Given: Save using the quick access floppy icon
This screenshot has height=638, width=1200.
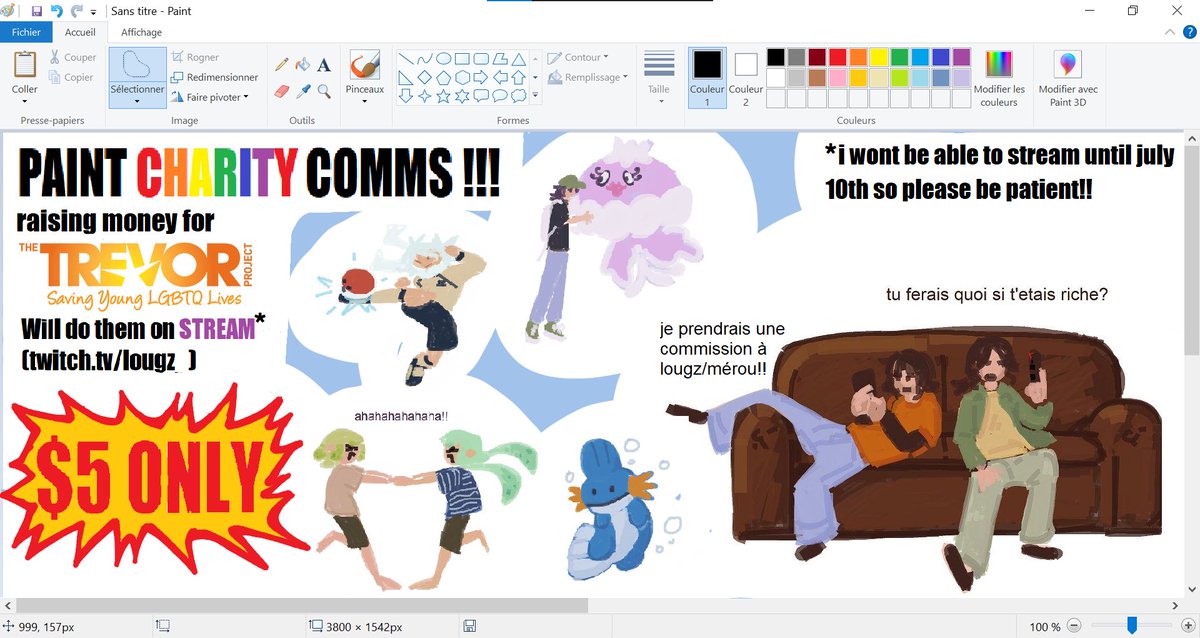Looking at the screenshot, I should [37, 11].
